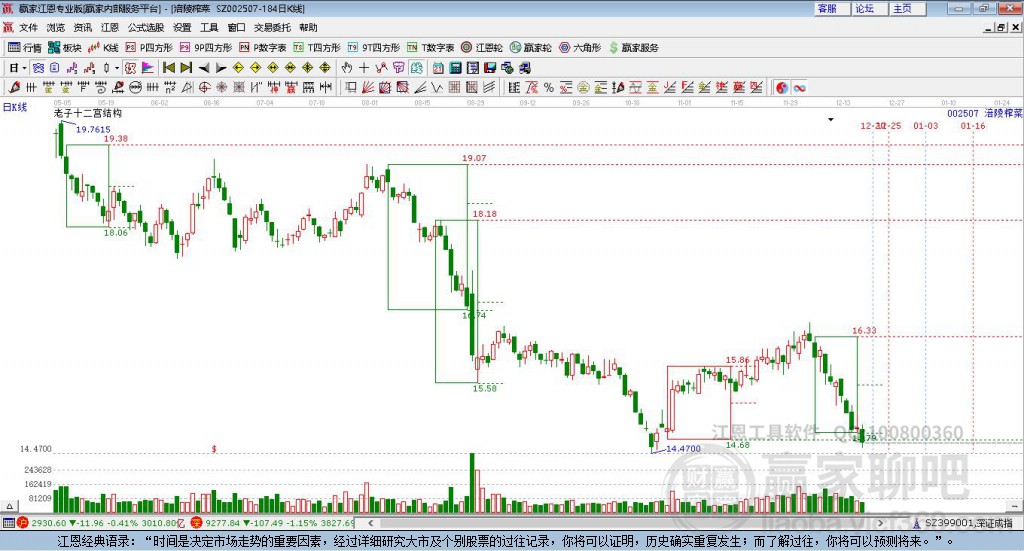Image resolution: width=1024 pixels, height=551 pixels.
Task: Click the colored flag triangle icon
Action: (148, 68)
